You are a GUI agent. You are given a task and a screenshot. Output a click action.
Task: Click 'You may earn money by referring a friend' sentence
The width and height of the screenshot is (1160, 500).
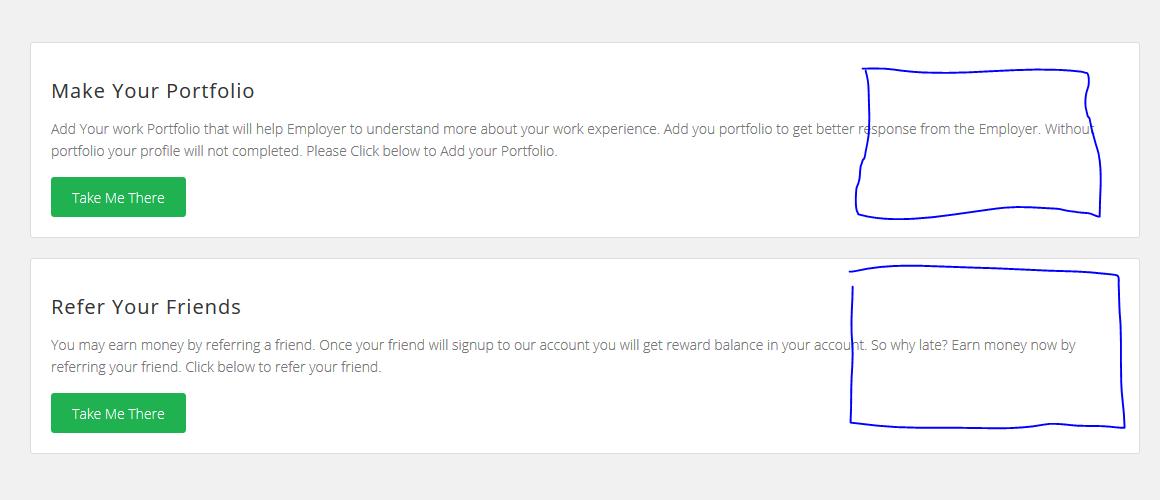tap(183, 345)
